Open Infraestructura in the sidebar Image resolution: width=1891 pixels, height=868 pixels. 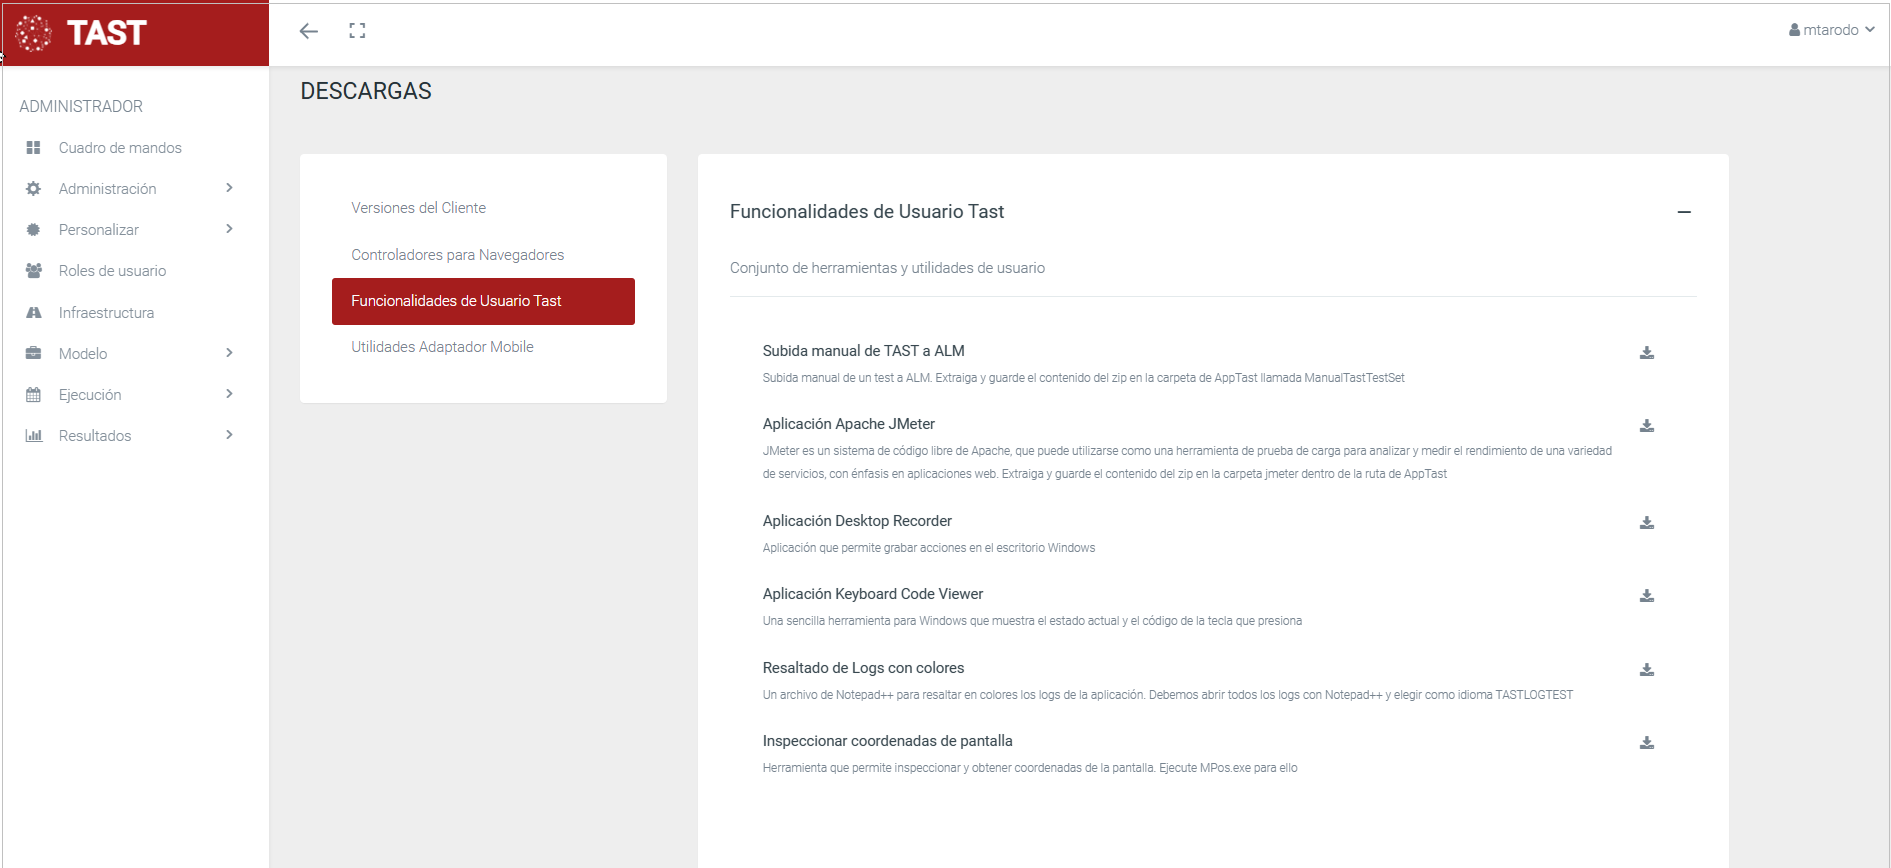tap(106, 313)
